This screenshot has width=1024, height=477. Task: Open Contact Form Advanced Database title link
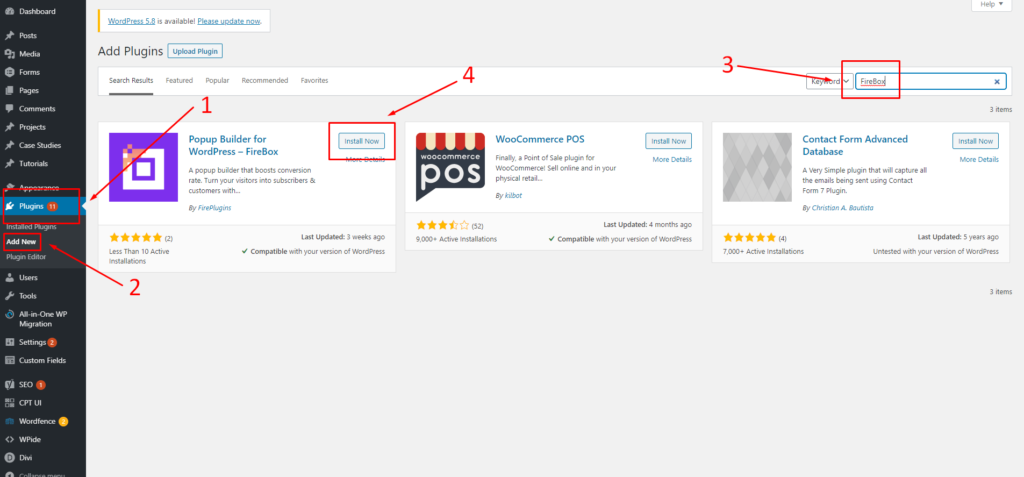tap(855, 145)
